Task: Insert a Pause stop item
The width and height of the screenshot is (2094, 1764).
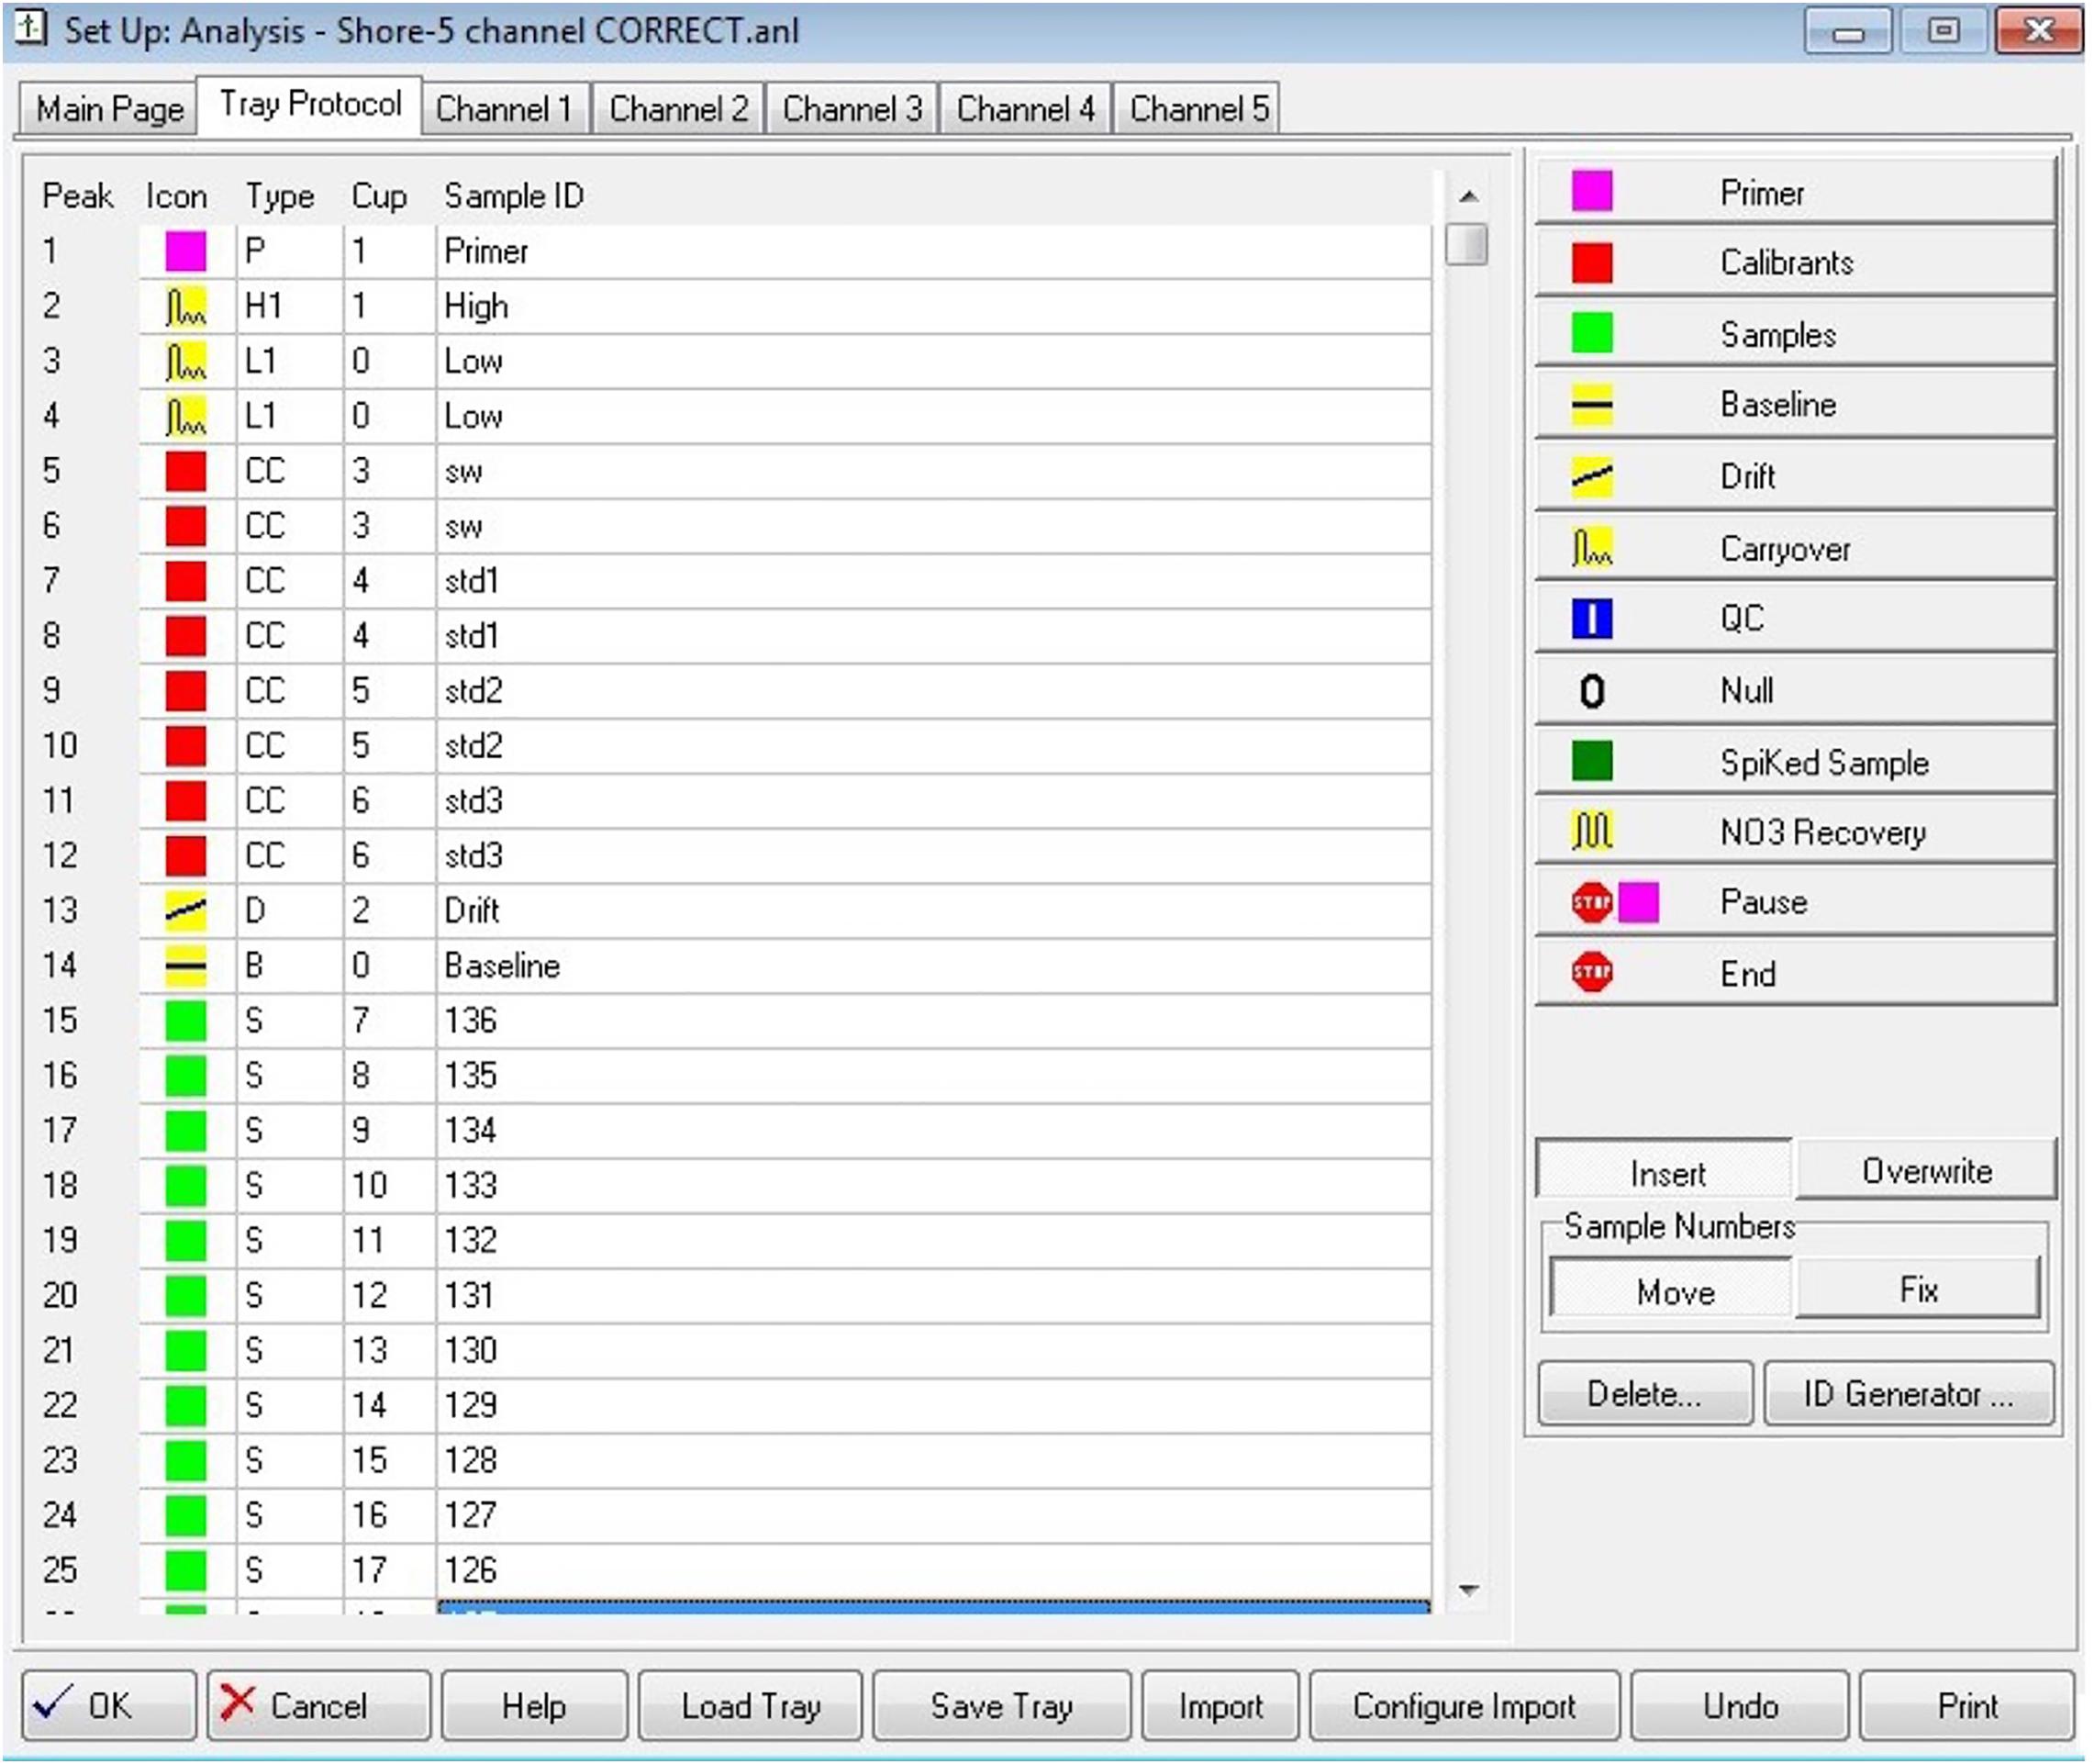Action: pos(1796,902)
